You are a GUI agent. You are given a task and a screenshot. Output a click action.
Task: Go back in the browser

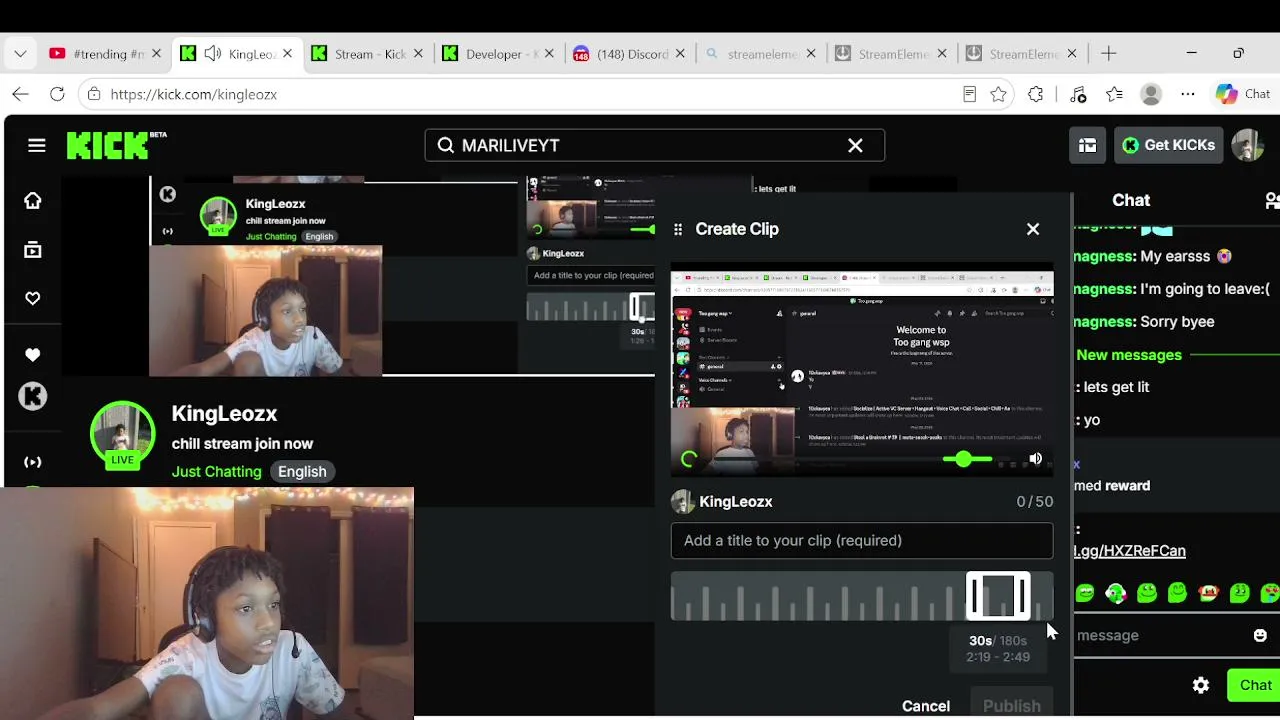[x=21, y=94]
